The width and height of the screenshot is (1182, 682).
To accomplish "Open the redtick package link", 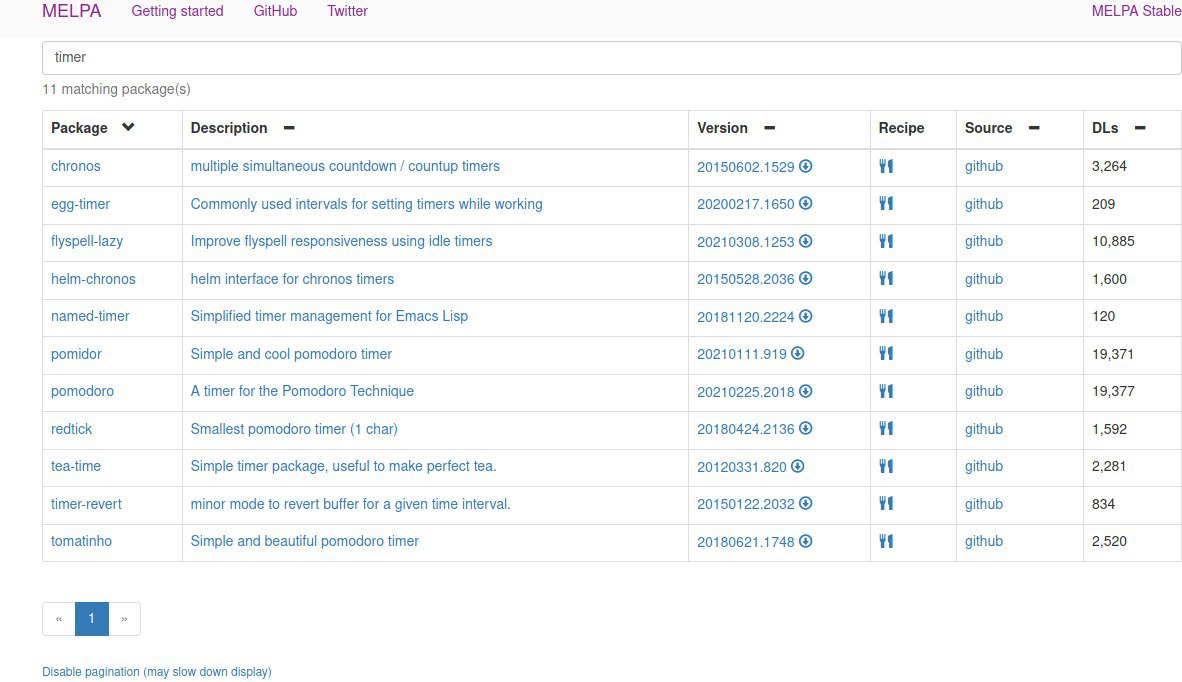I will 72,429.
